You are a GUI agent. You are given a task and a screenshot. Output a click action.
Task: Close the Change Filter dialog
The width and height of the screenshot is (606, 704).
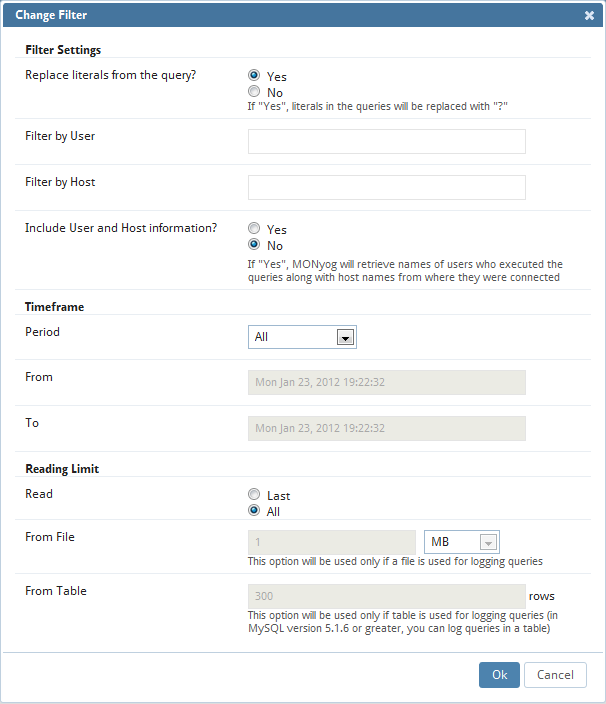pyautogui.click(x=589, y=15)
